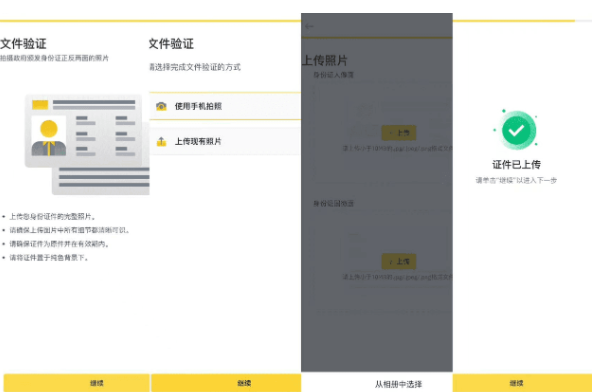Choose the 上传现有照片 option row

click(225, 142)
